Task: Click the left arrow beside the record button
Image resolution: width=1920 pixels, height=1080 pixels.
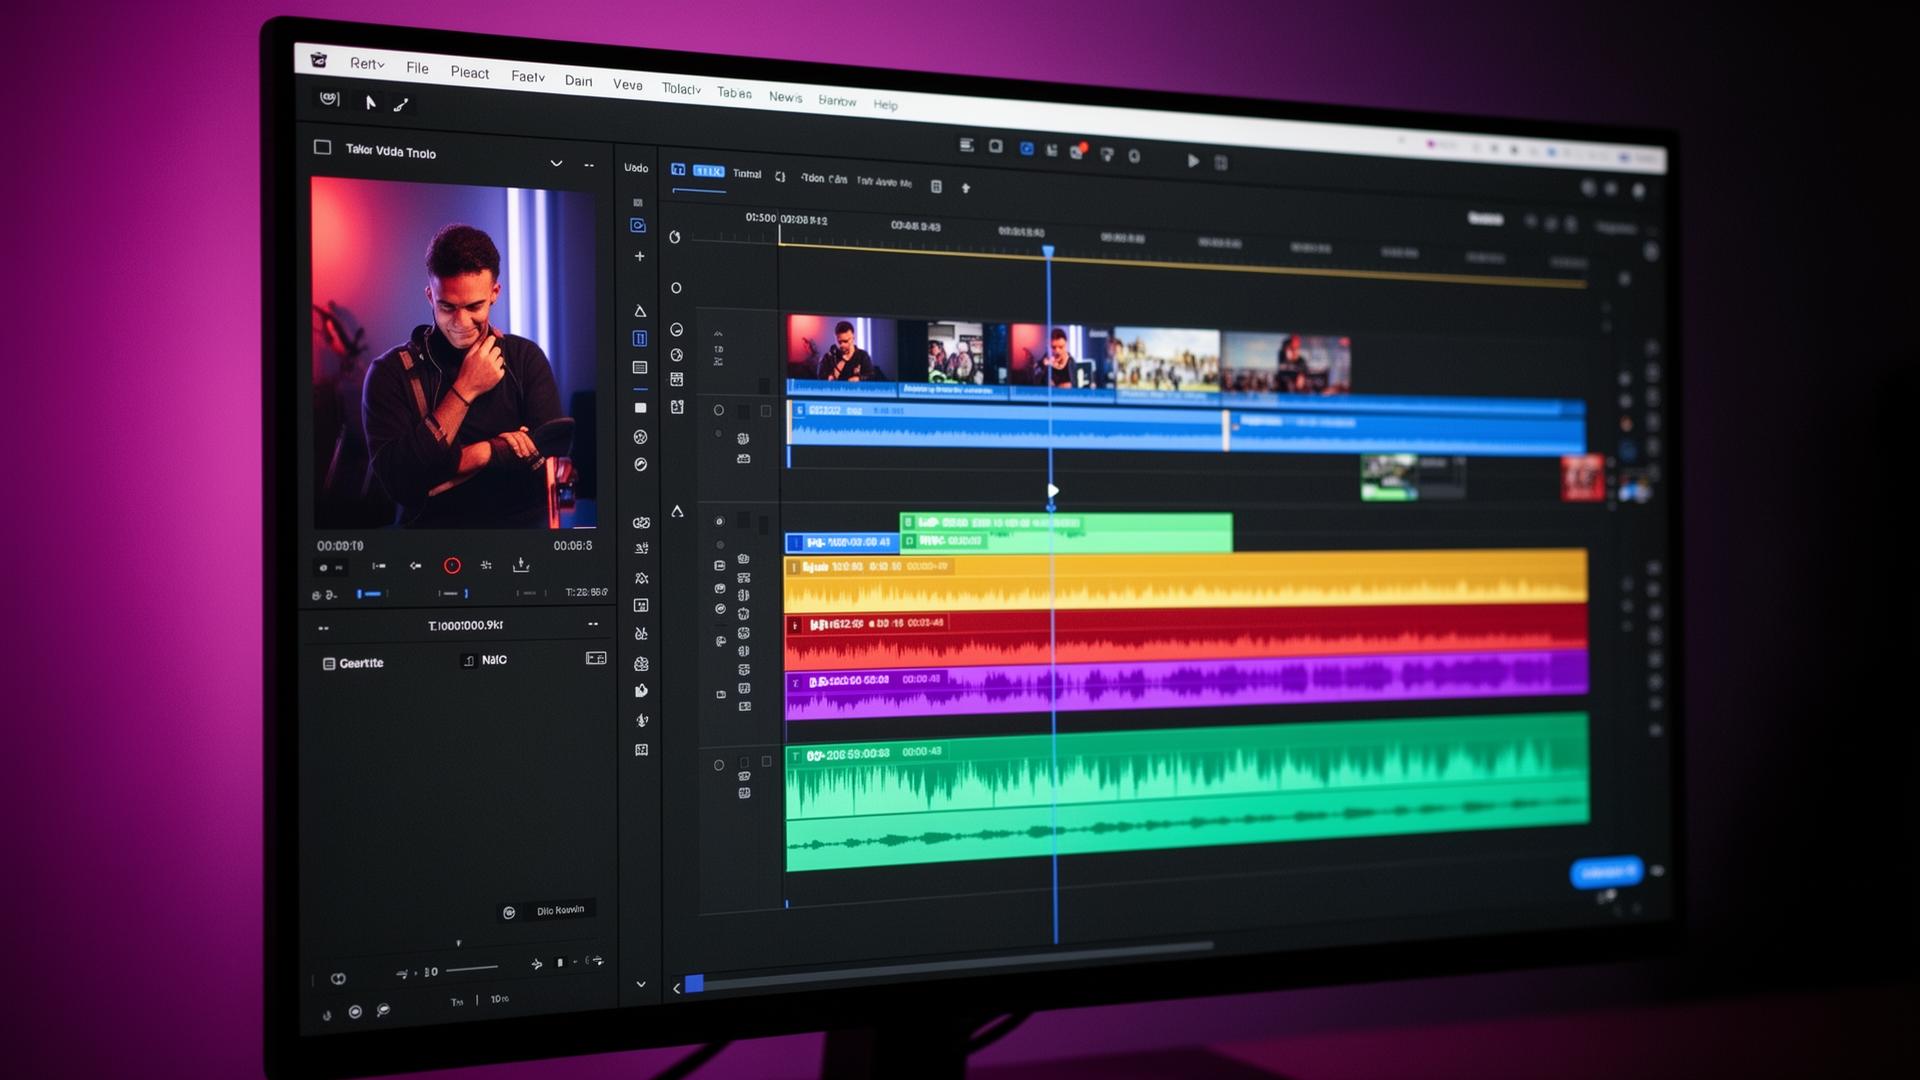Action: 415,565
